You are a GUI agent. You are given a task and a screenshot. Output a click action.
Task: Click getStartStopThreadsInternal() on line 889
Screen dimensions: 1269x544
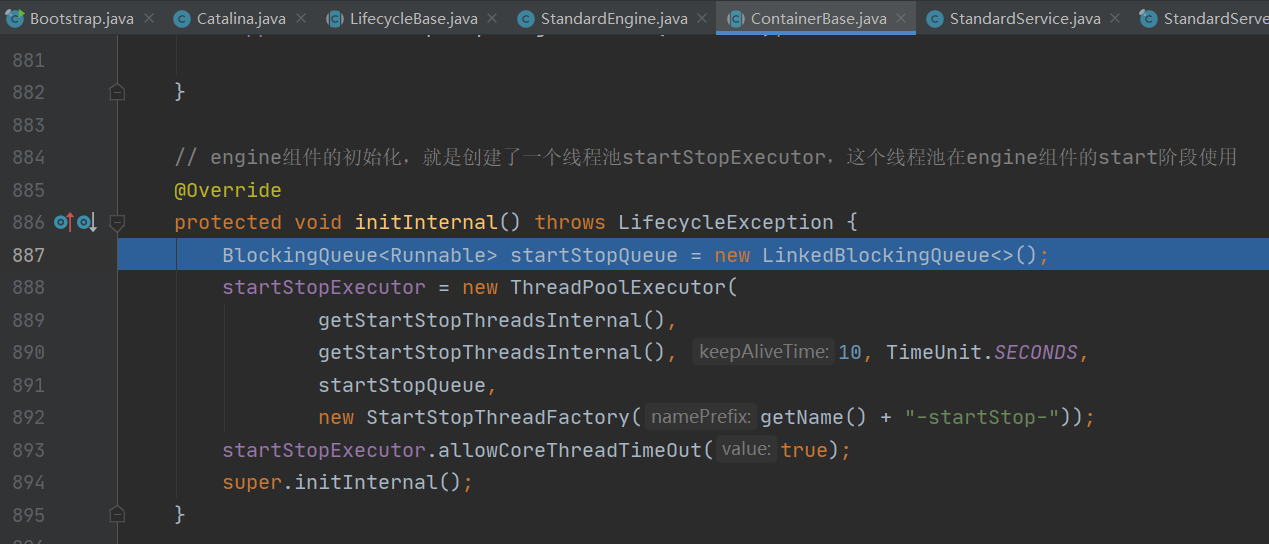[492, 320]
